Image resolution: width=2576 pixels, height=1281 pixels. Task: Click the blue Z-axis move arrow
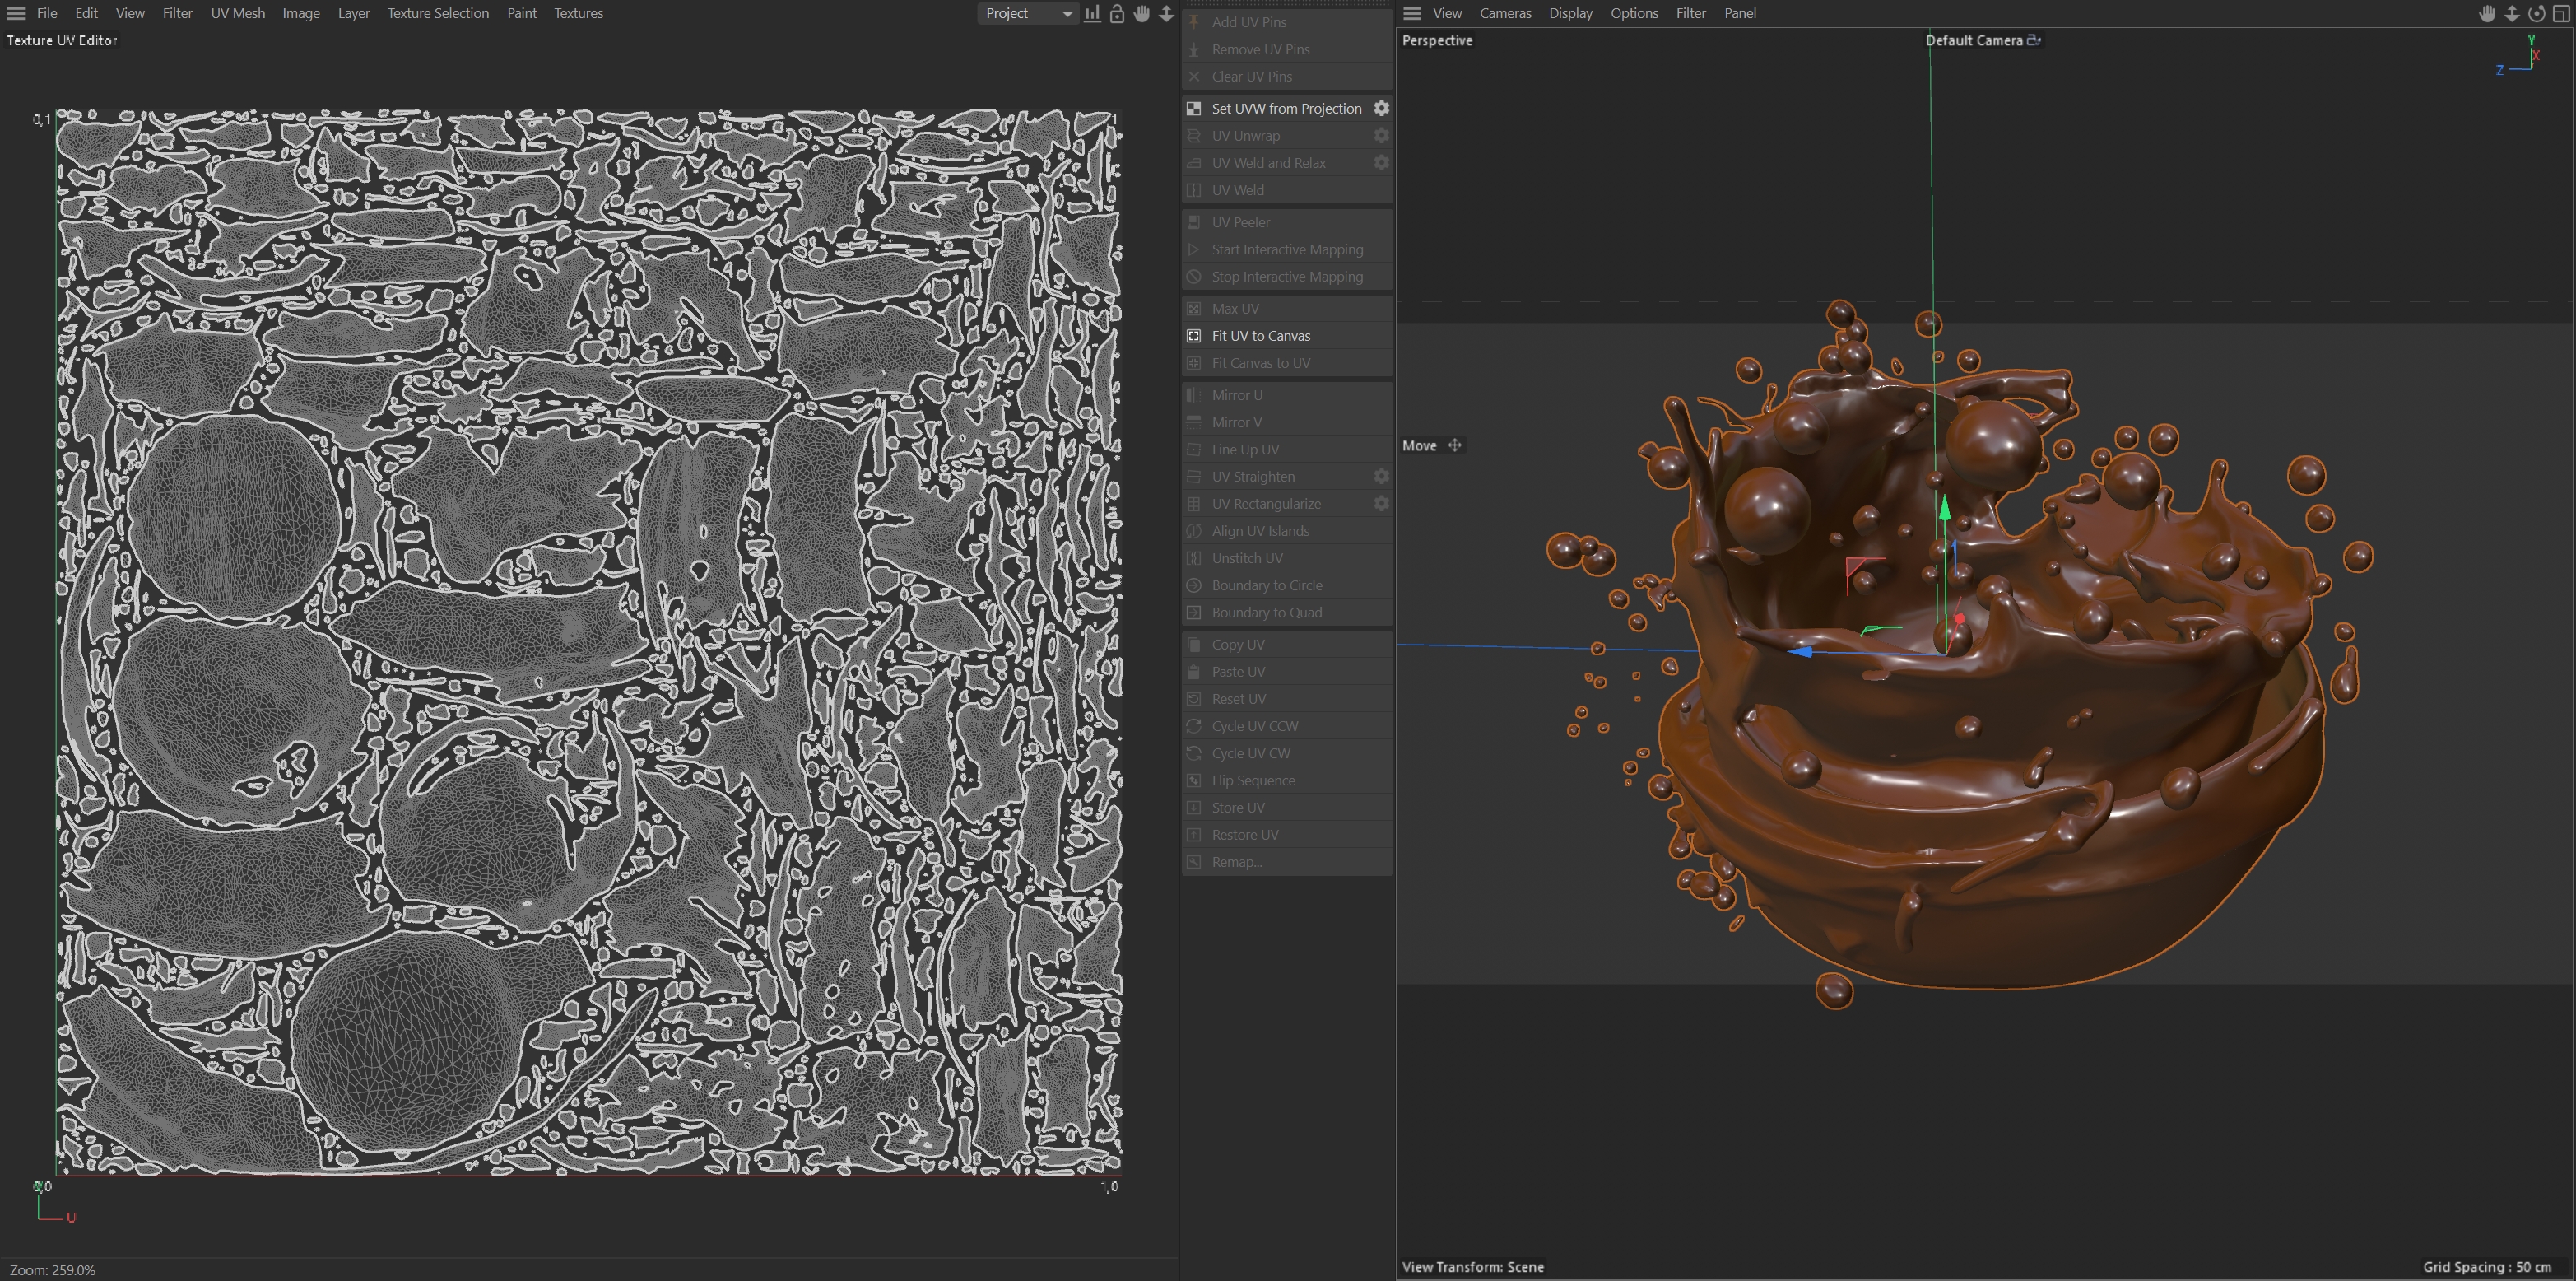(x=1801, y=652)
